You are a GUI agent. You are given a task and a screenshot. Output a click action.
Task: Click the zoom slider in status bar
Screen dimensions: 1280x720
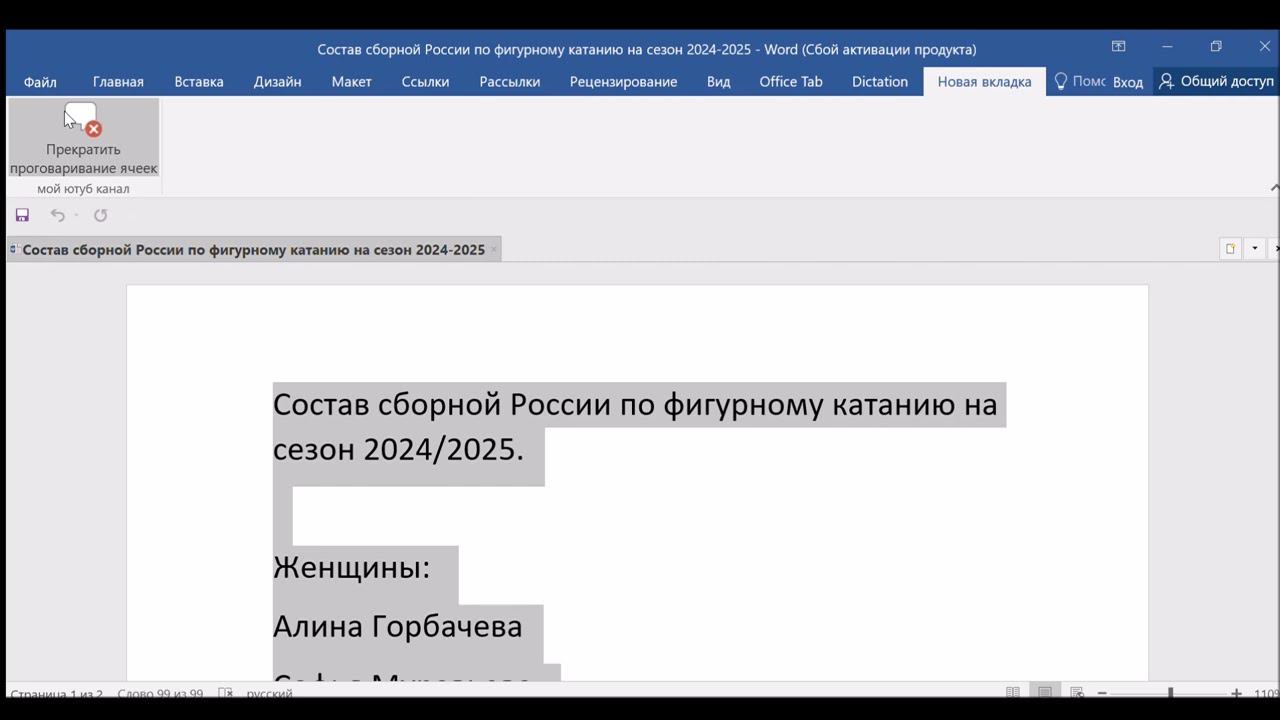(1169, 693)
